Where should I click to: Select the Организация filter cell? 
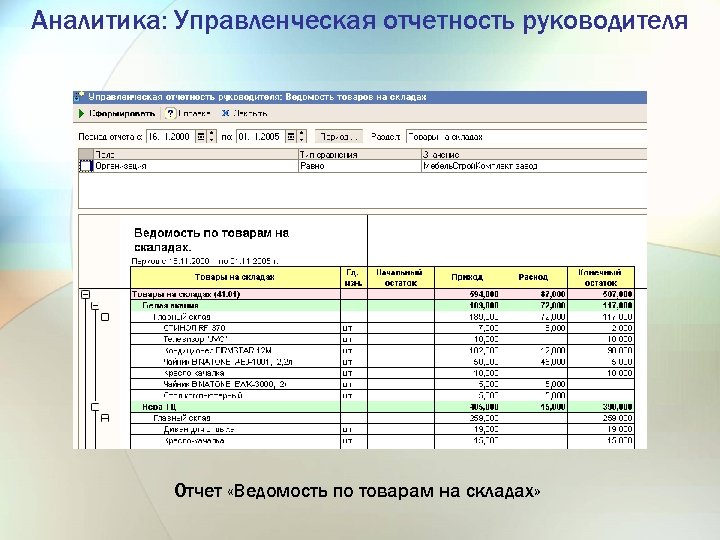tap(196, 166)
